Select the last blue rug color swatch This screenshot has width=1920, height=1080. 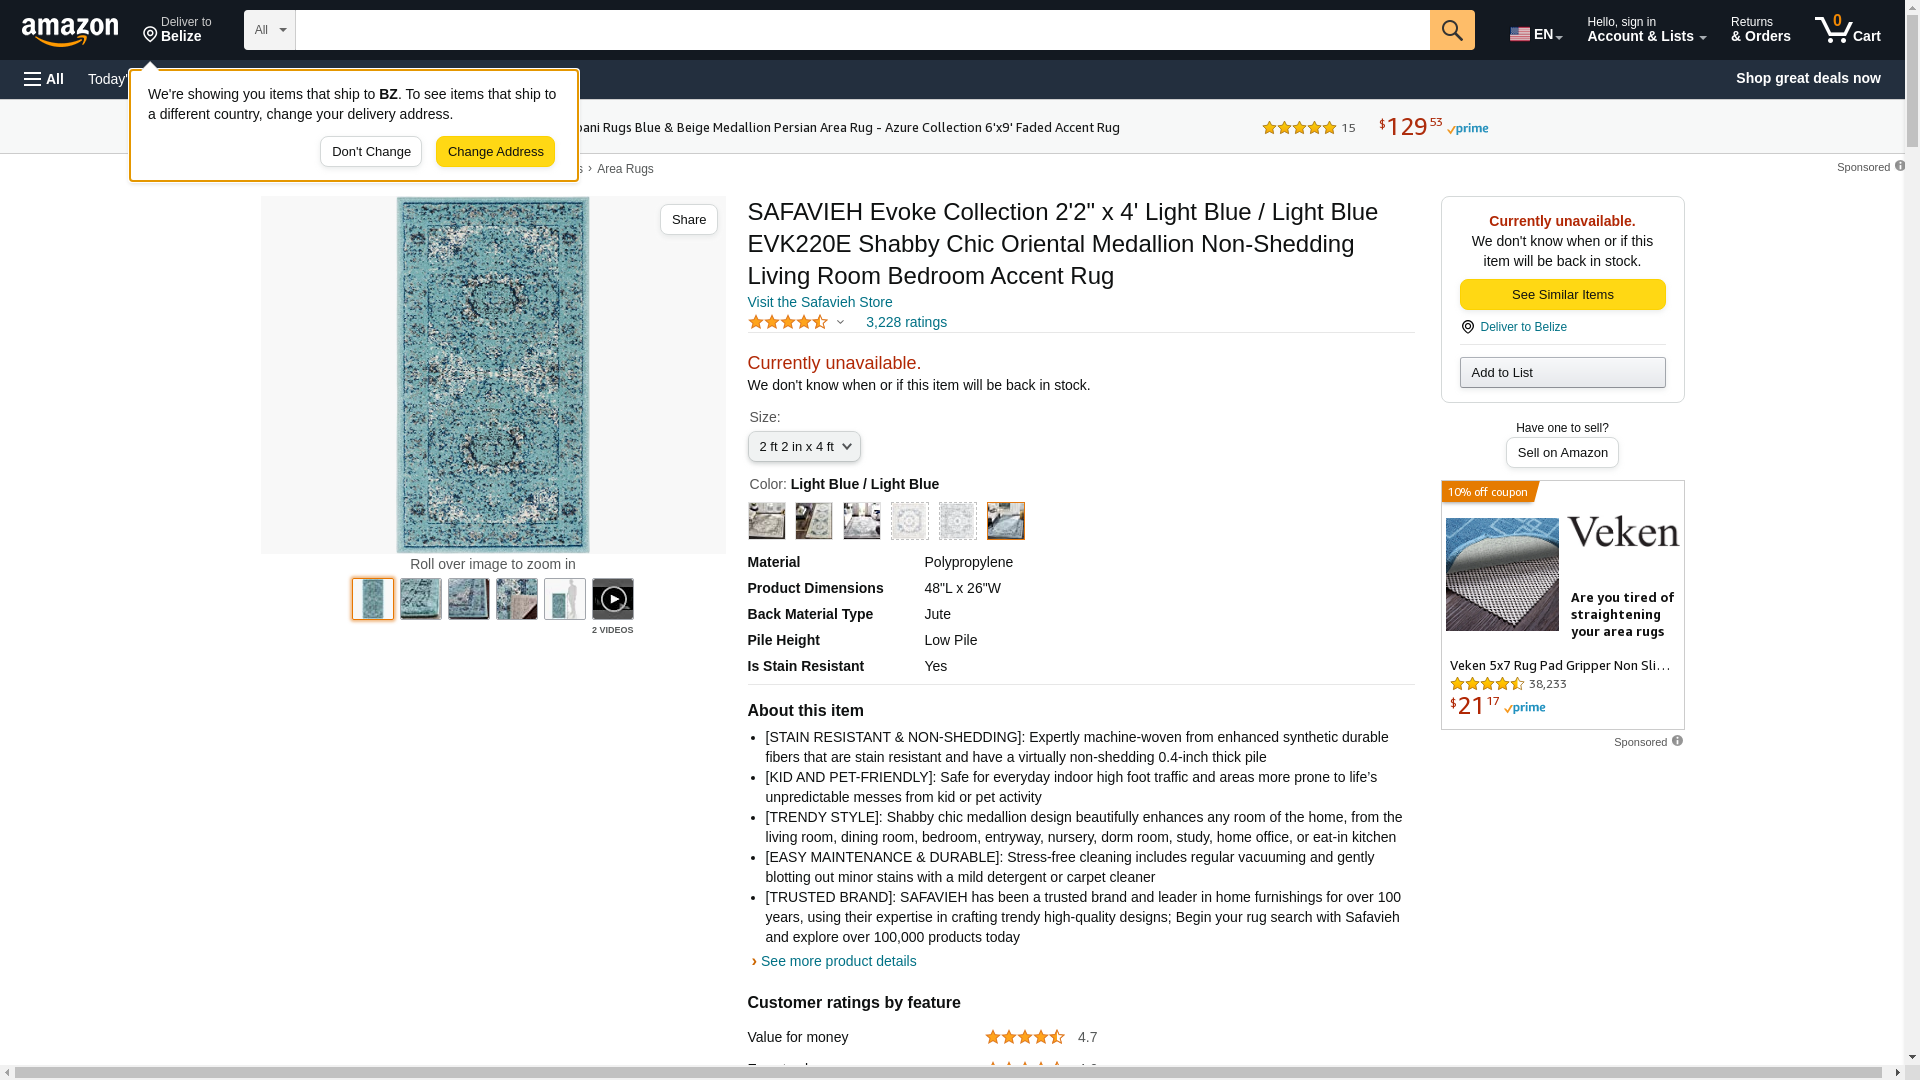pos(1005,521)
